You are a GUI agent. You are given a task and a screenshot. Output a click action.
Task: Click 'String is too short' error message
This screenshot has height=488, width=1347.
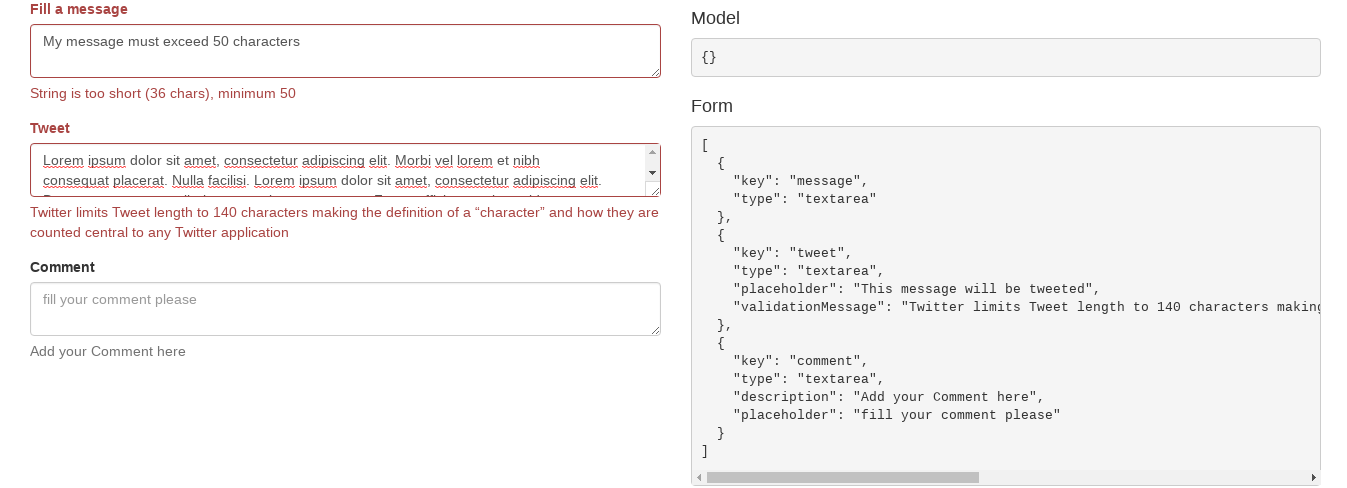[x=163, y=94]
